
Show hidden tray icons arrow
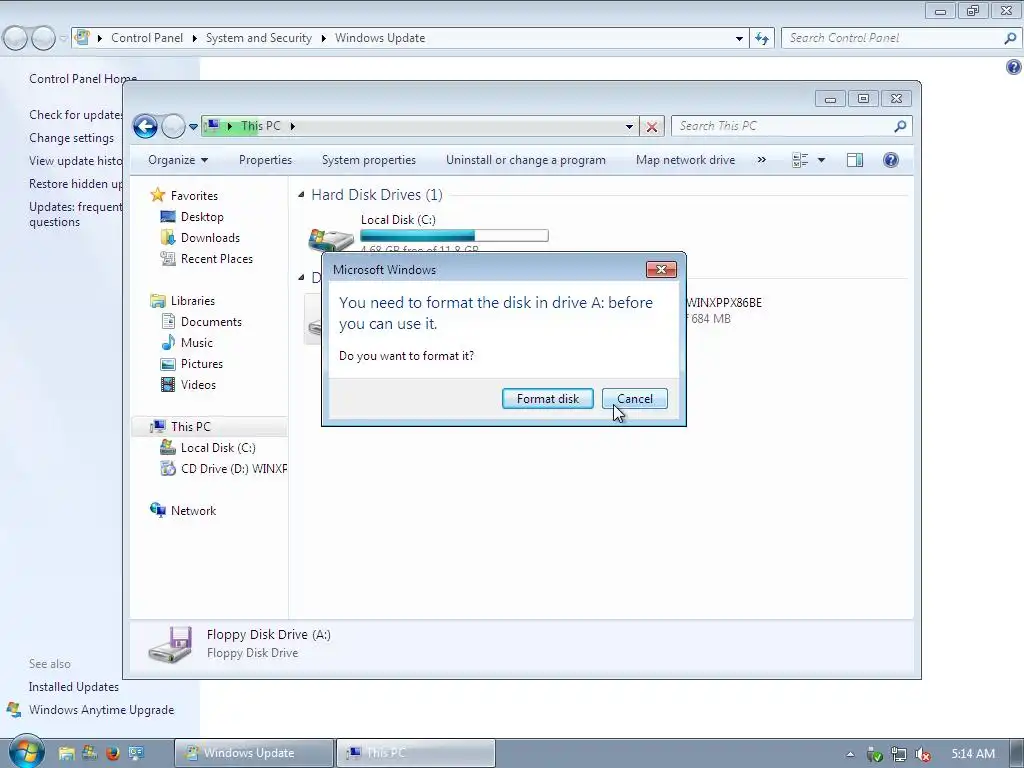point(850,754)
